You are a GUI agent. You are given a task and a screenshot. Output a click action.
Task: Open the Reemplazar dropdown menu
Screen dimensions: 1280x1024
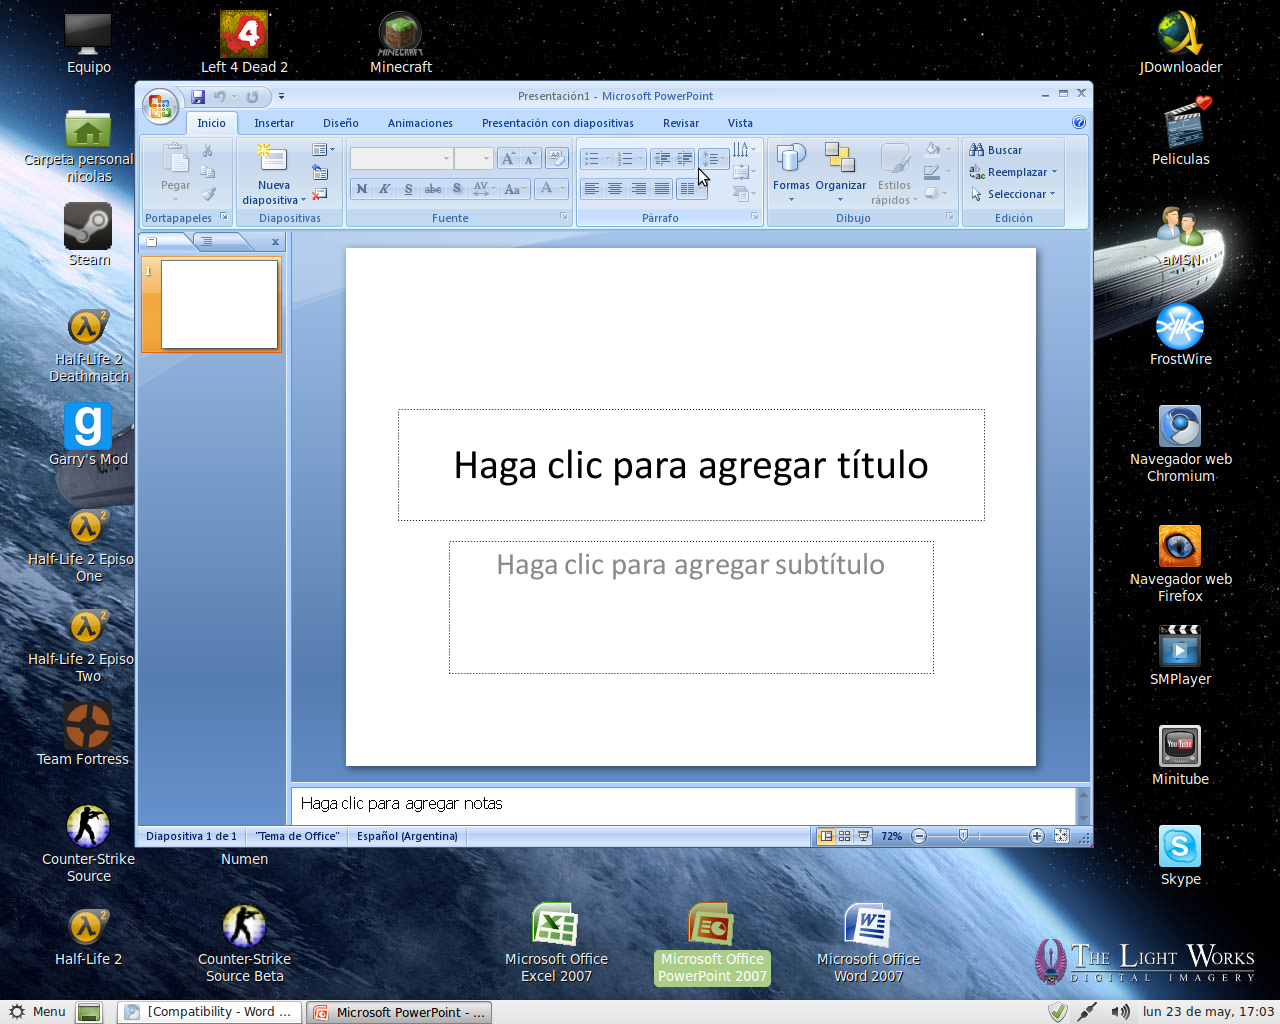(x=1054, y=172)
